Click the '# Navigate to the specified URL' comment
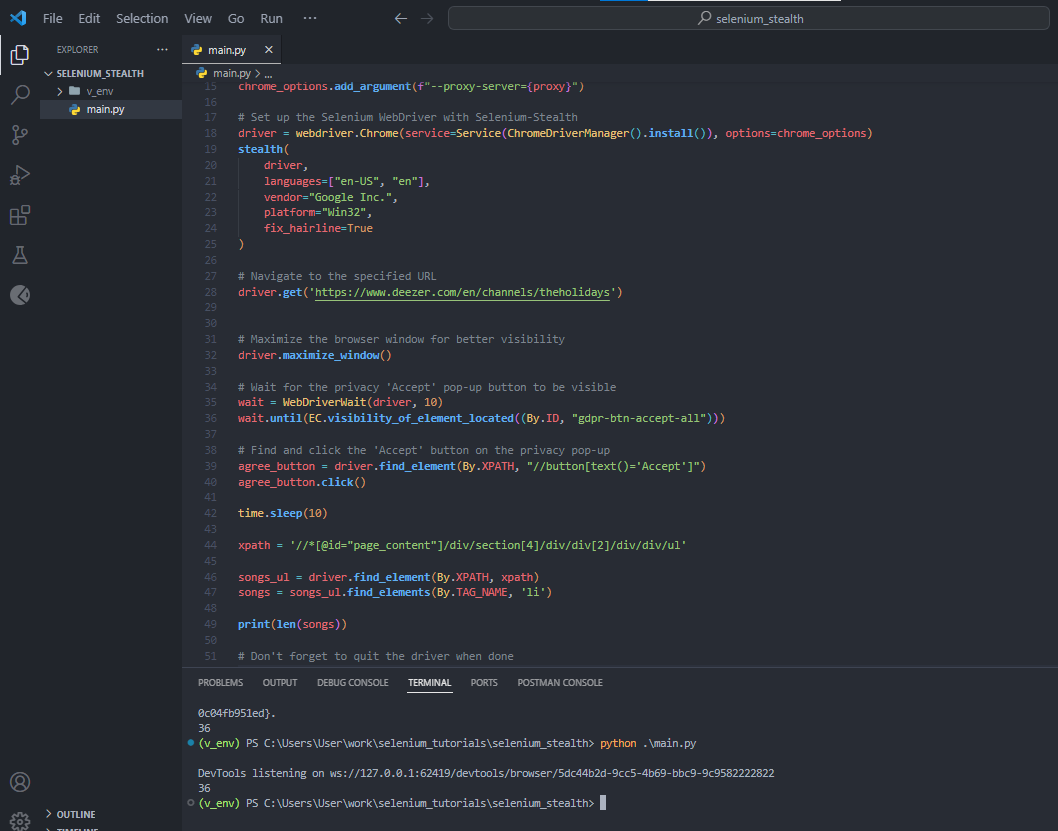The width and height of the screenshot is (1058, 831). 337,276
